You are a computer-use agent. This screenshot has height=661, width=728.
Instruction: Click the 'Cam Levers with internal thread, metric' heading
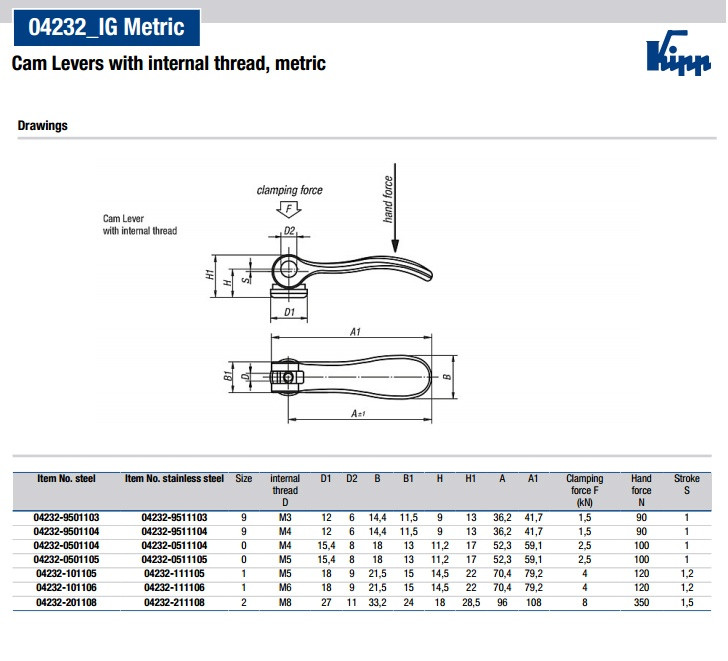tap(168, 64)
